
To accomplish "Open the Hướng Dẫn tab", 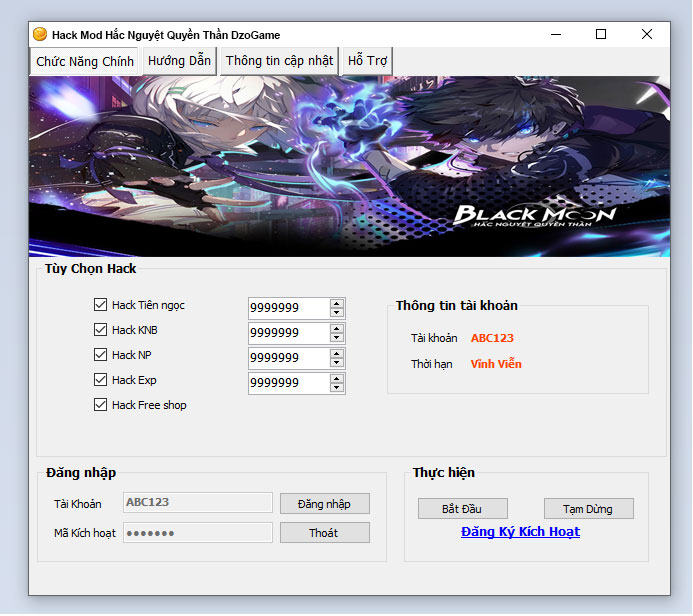I will 179,61.
